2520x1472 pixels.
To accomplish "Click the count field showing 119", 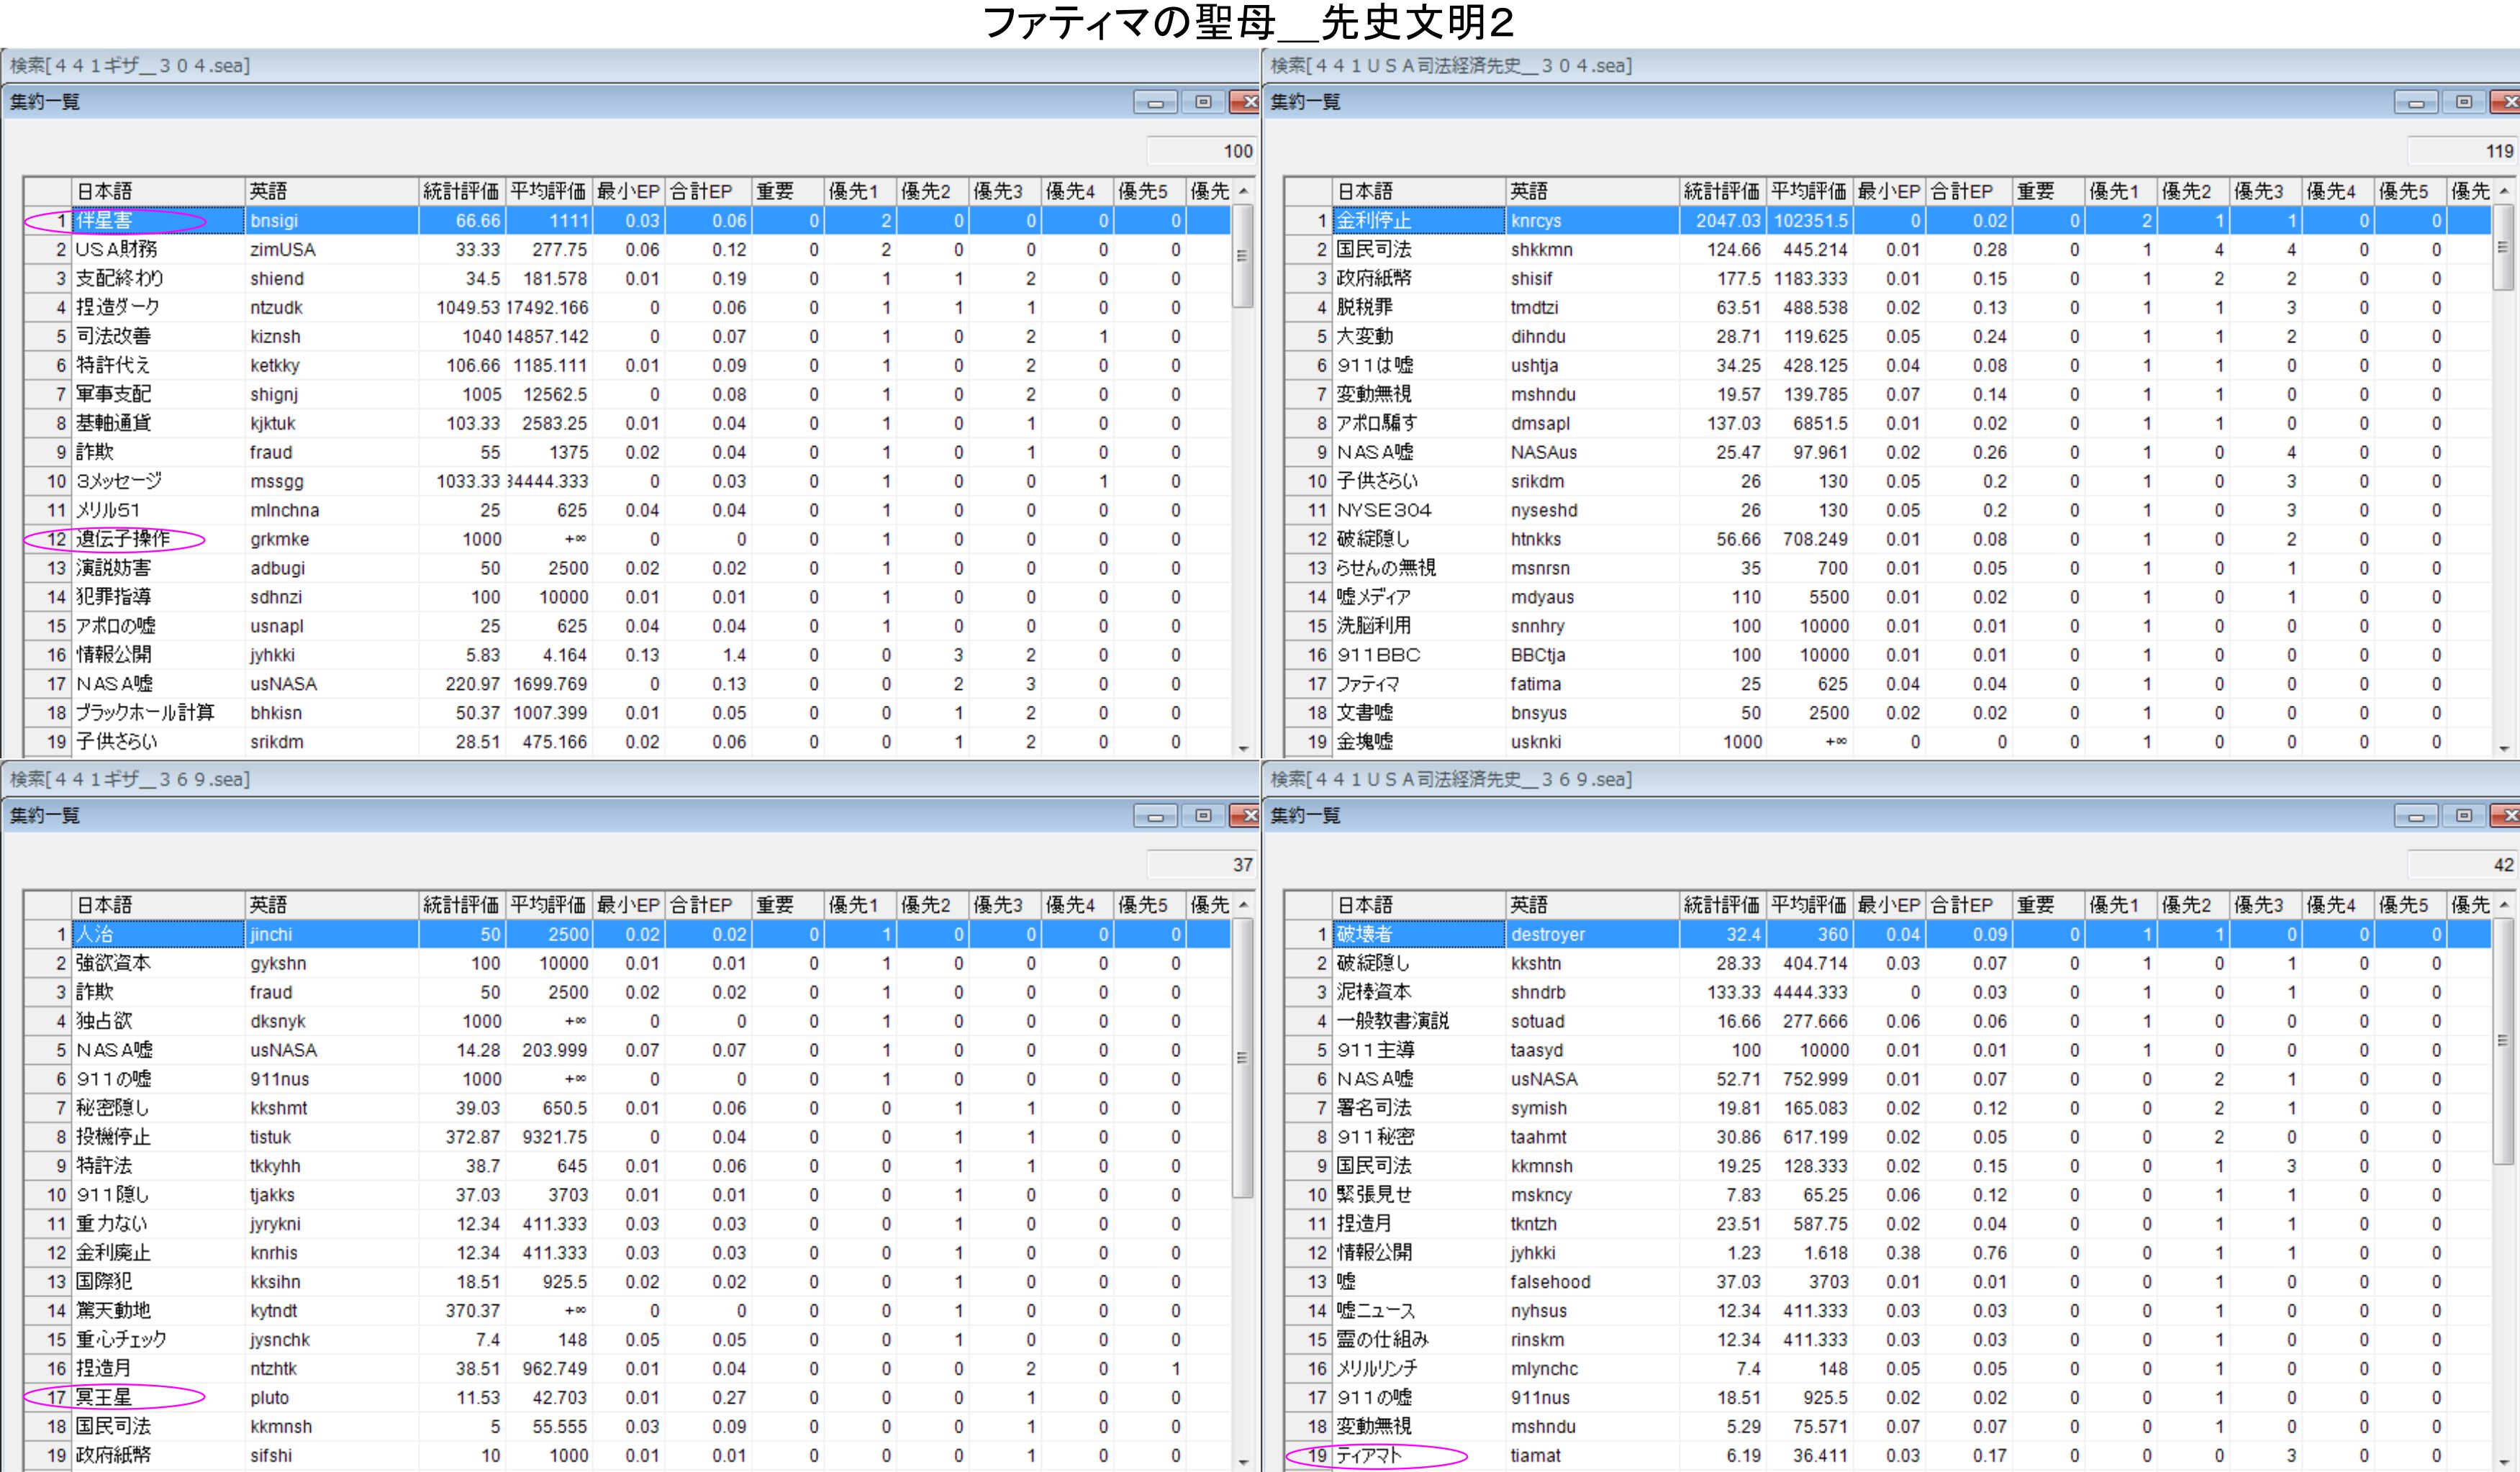I will 2462,151.
